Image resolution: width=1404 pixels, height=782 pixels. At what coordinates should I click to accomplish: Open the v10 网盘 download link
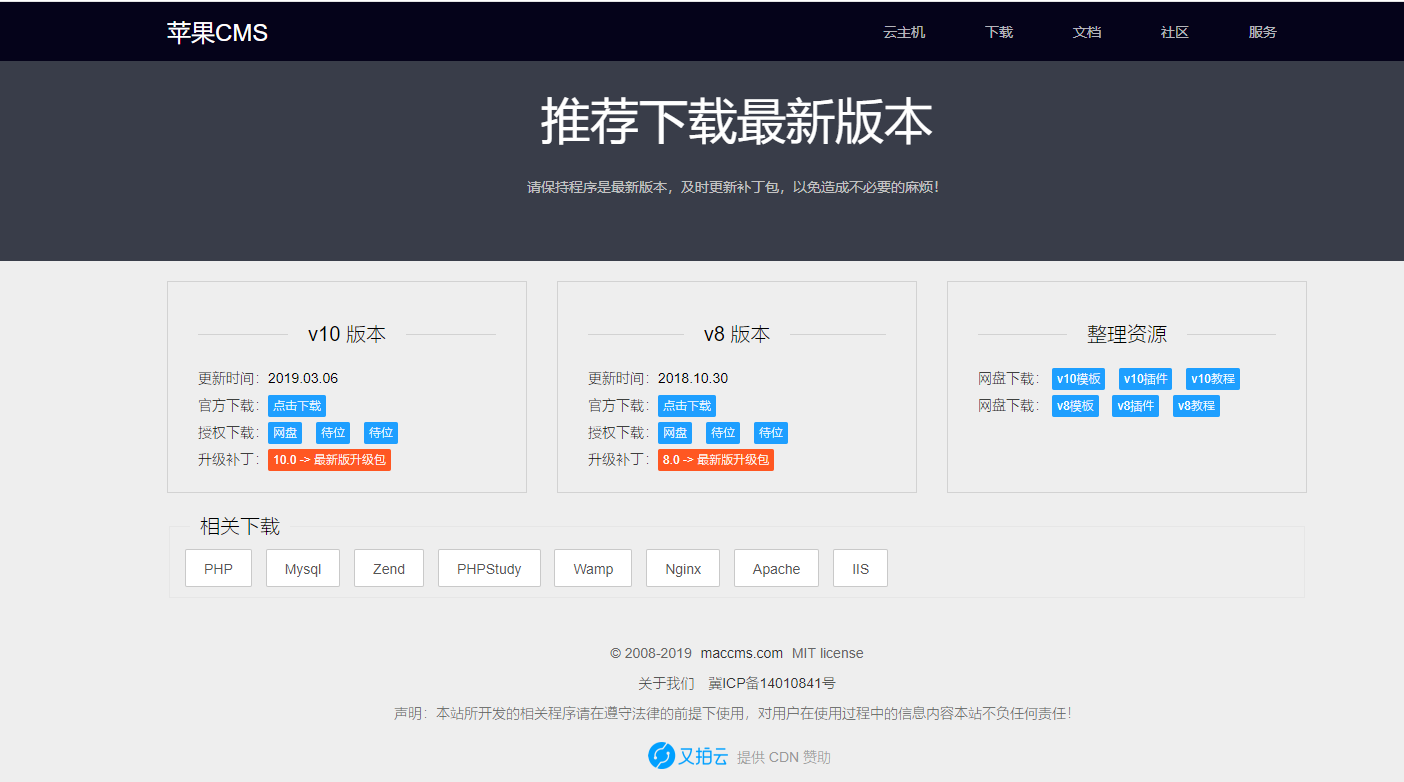pyautogui.click(x=284, y=432)
